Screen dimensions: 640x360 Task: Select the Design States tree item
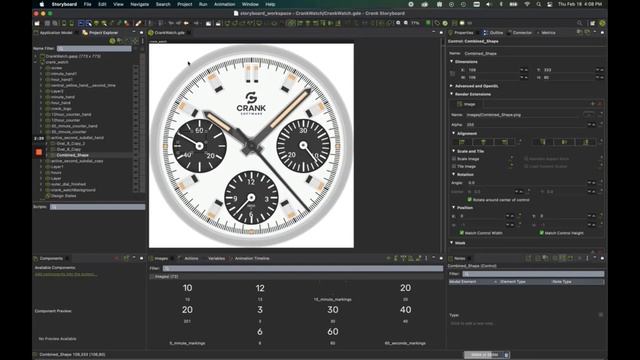[x=63, y=196]
